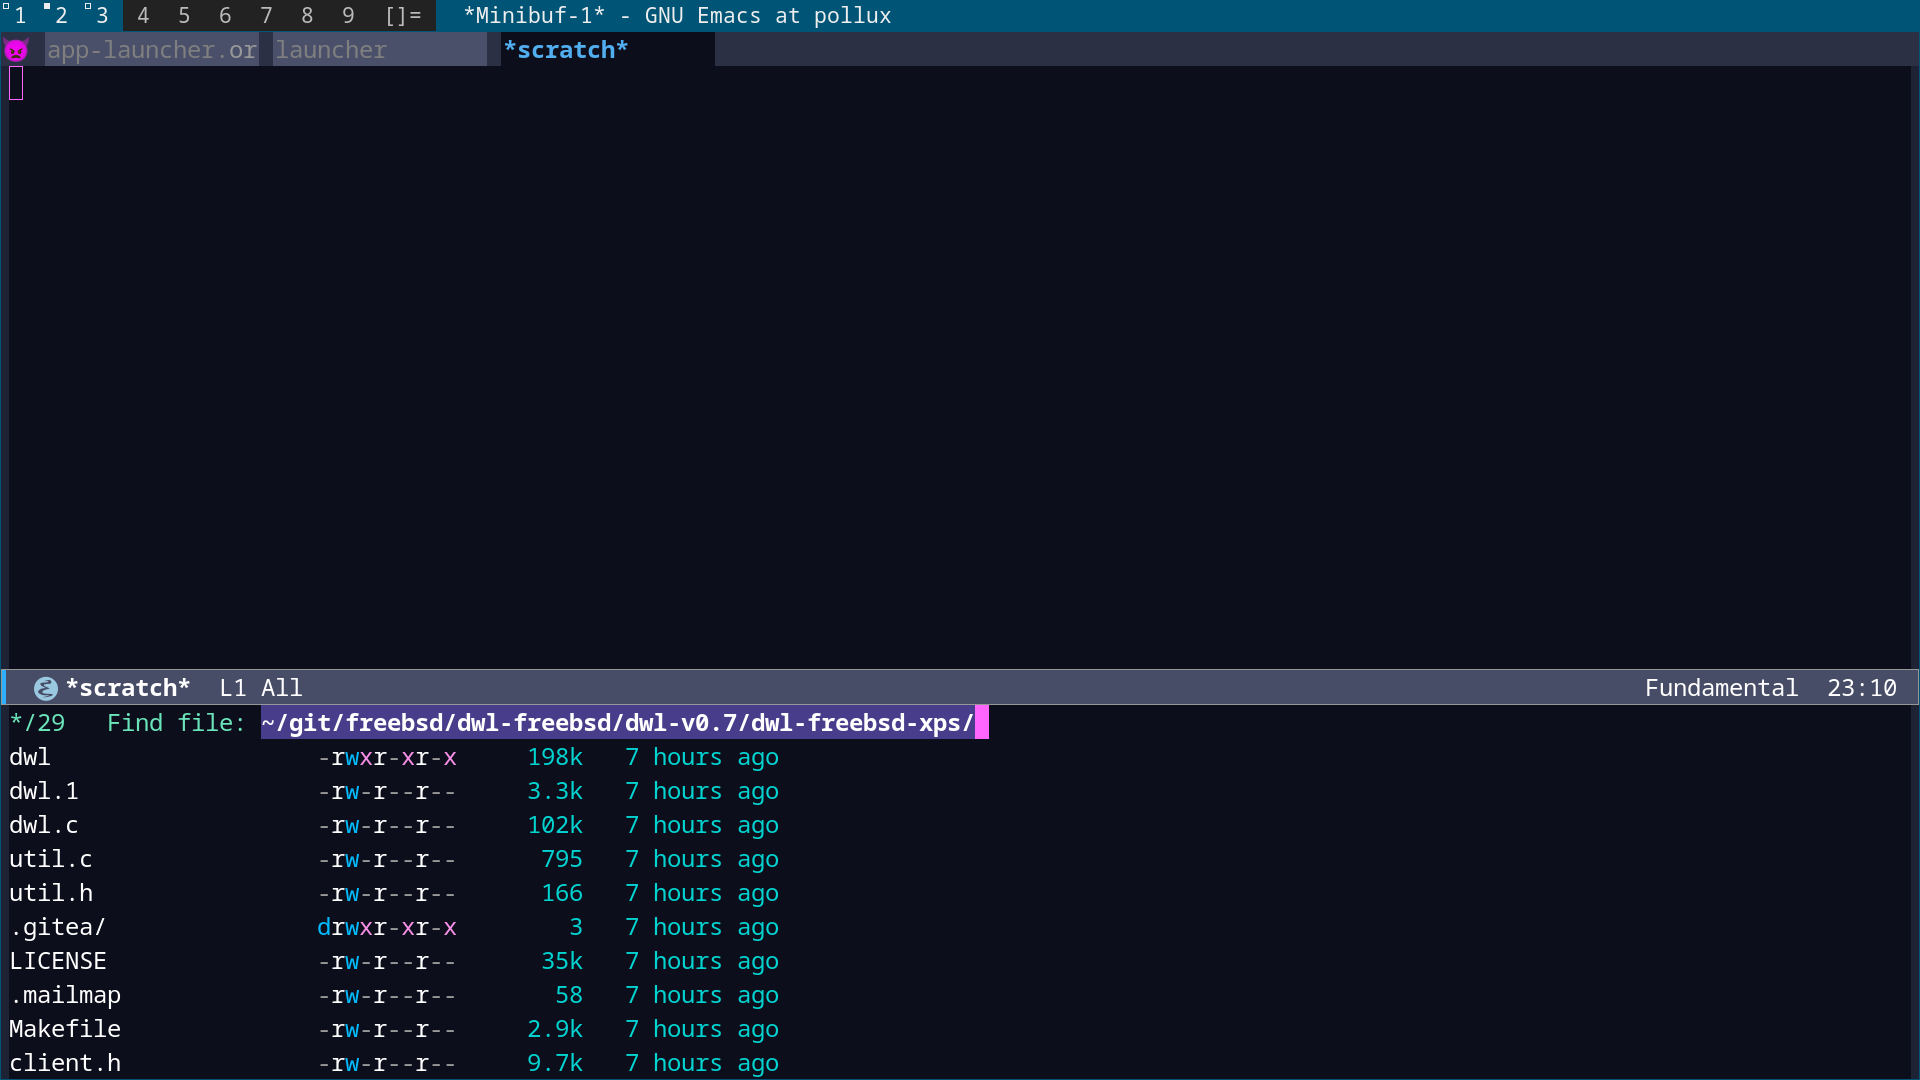Viewport: 1920px width, 1080px height.
Task: Click the Fundamental mode name in the mode line
Action: pos(1722,687)
